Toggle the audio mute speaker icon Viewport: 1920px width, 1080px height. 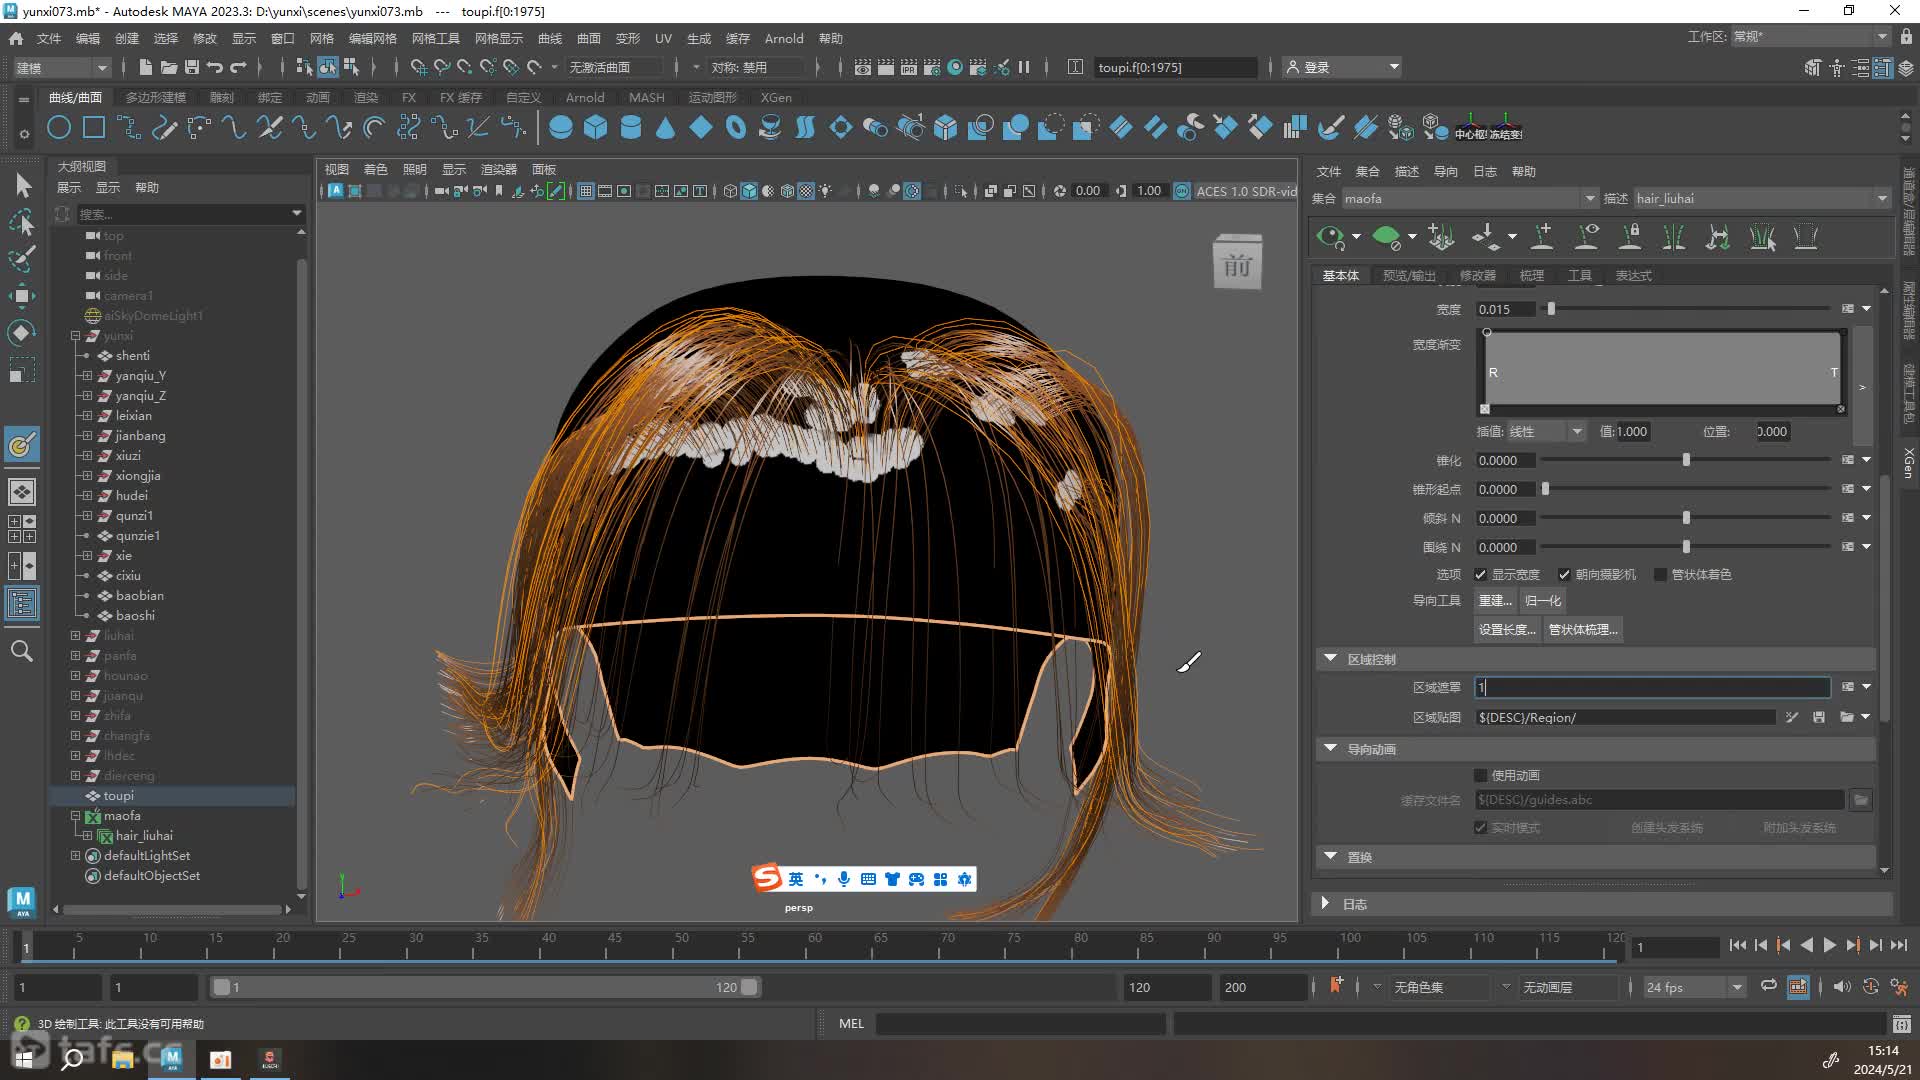pos(1842,986)
